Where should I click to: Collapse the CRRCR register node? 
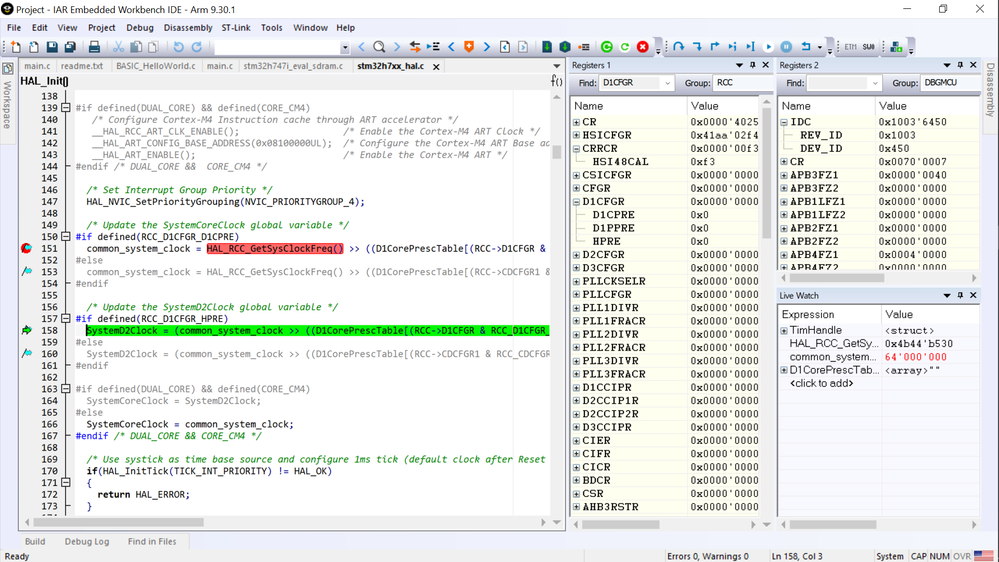pyautogui.click(x=577, y=148)
